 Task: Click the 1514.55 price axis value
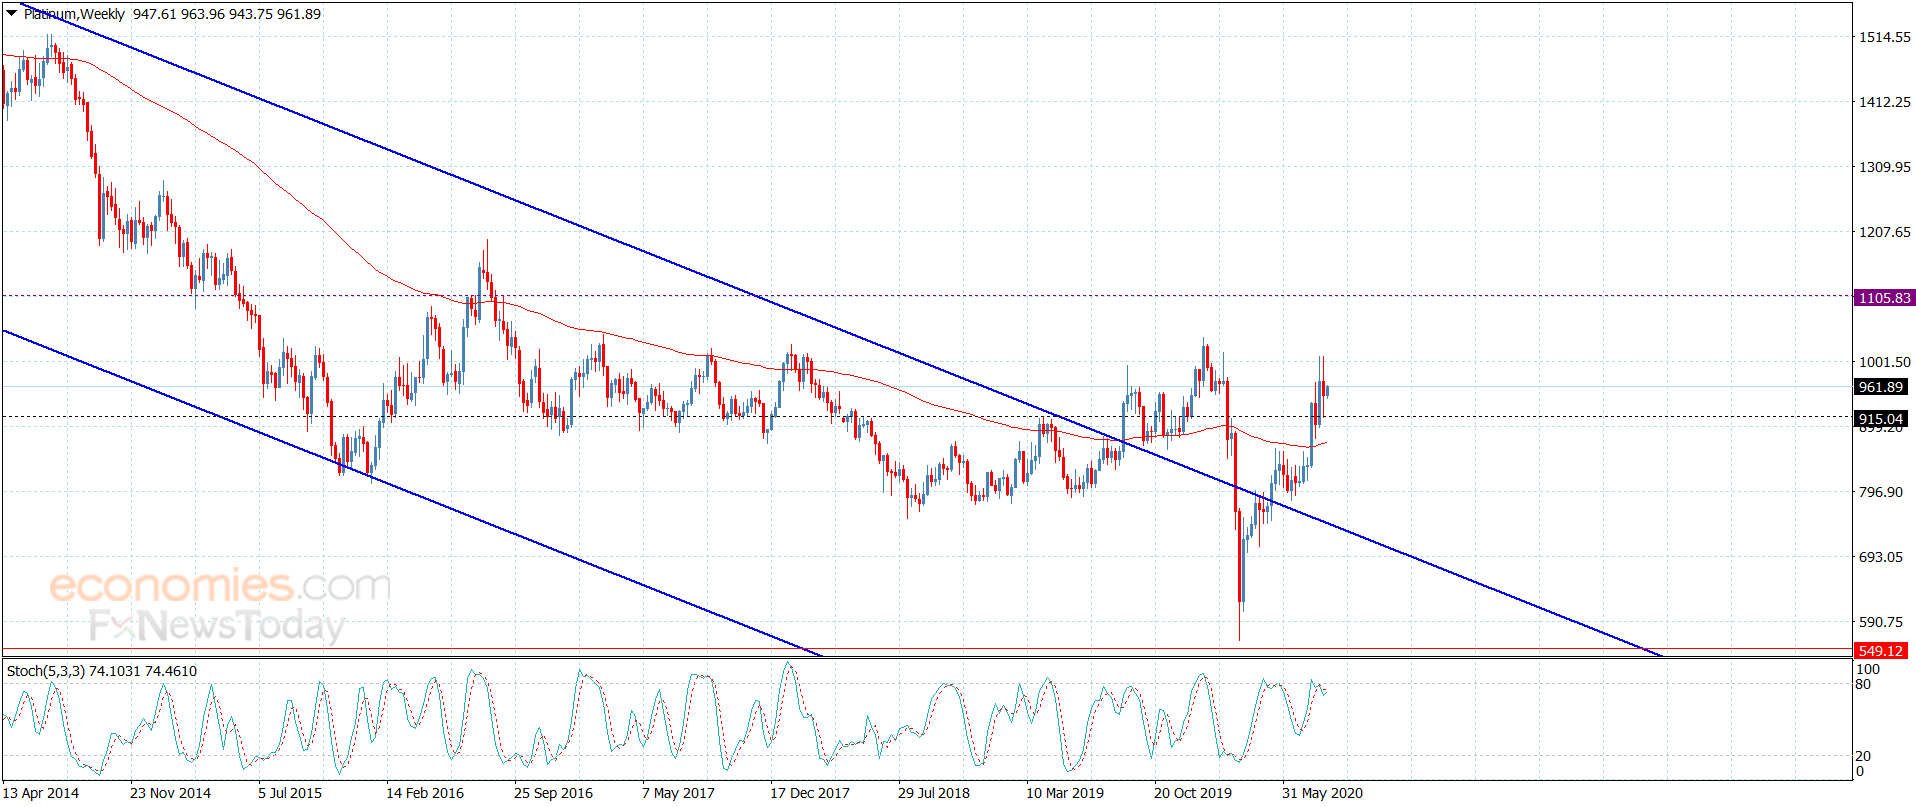1884,37
